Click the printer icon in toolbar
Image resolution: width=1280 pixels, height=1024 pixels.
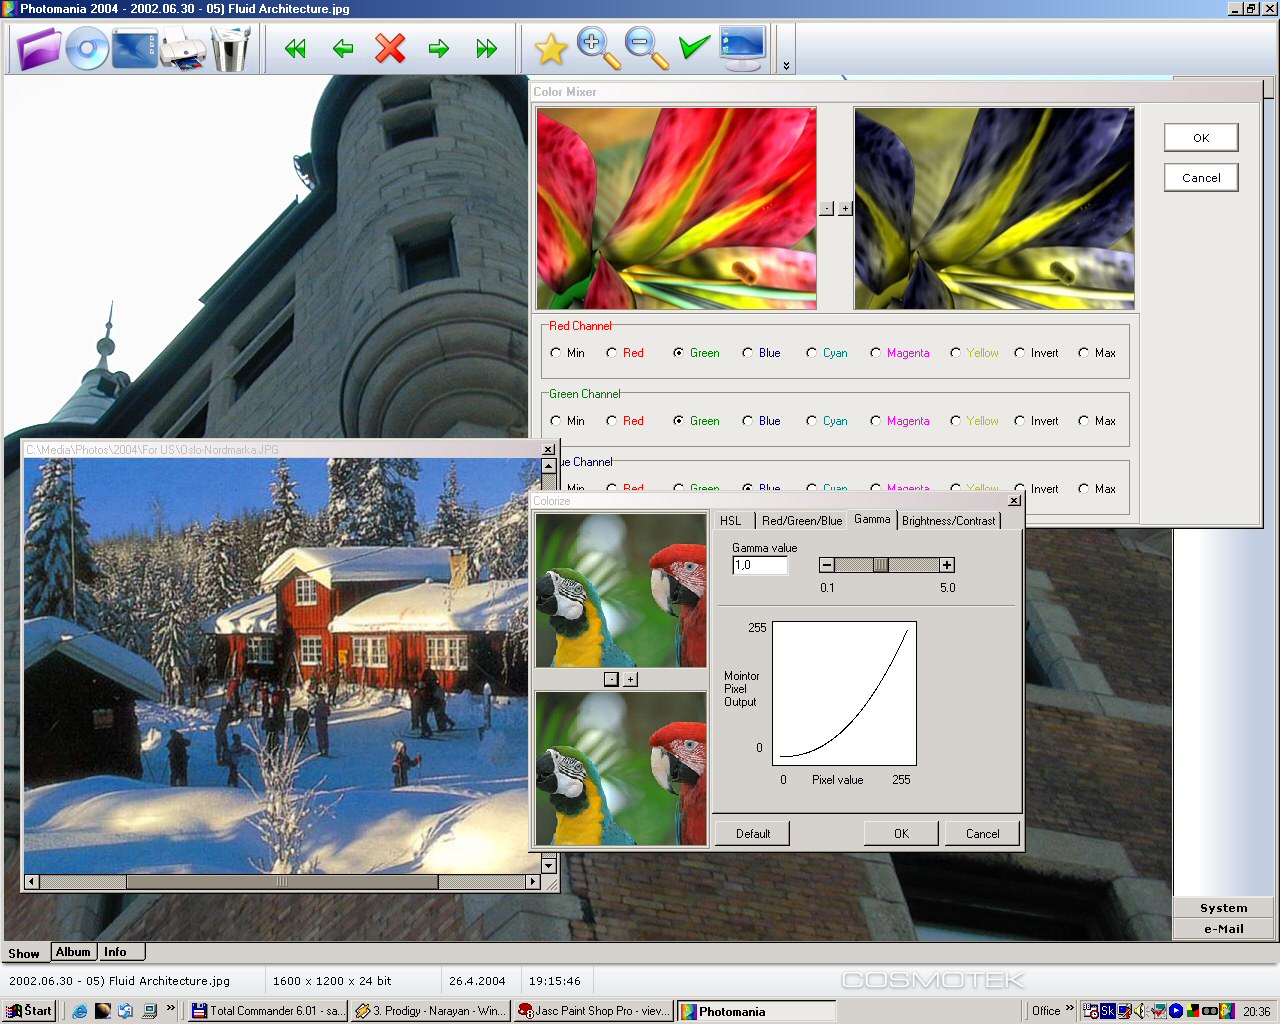183,49
